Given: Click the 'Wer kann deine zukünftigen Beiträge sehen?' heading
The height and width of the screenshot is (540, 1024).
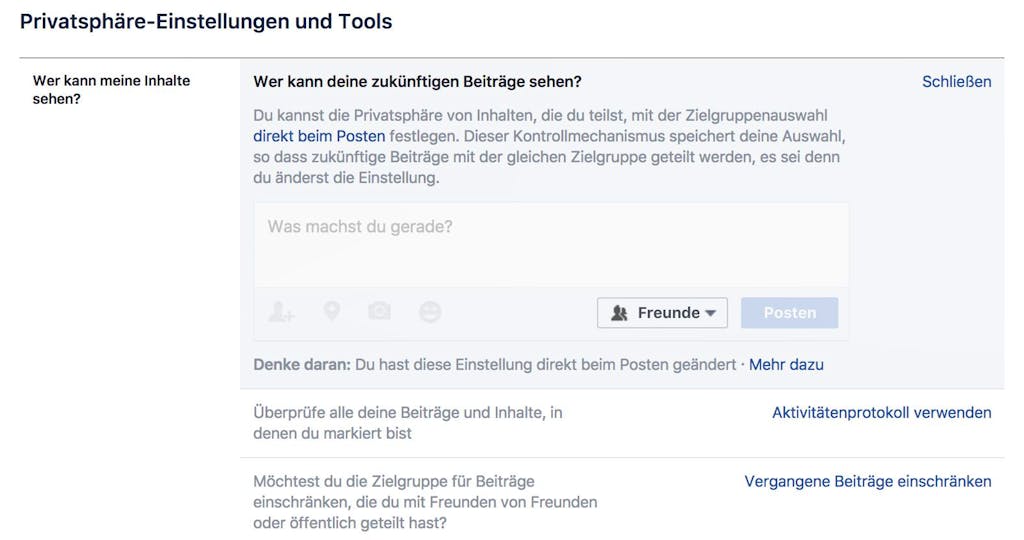Looking at the screenshot, I should pyautogui.click(x=417, y=82).
